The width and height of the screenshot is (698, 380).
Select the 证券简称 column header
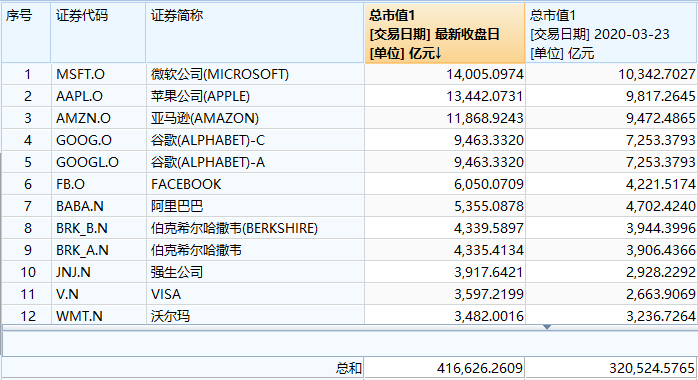(x=255, y=33)
